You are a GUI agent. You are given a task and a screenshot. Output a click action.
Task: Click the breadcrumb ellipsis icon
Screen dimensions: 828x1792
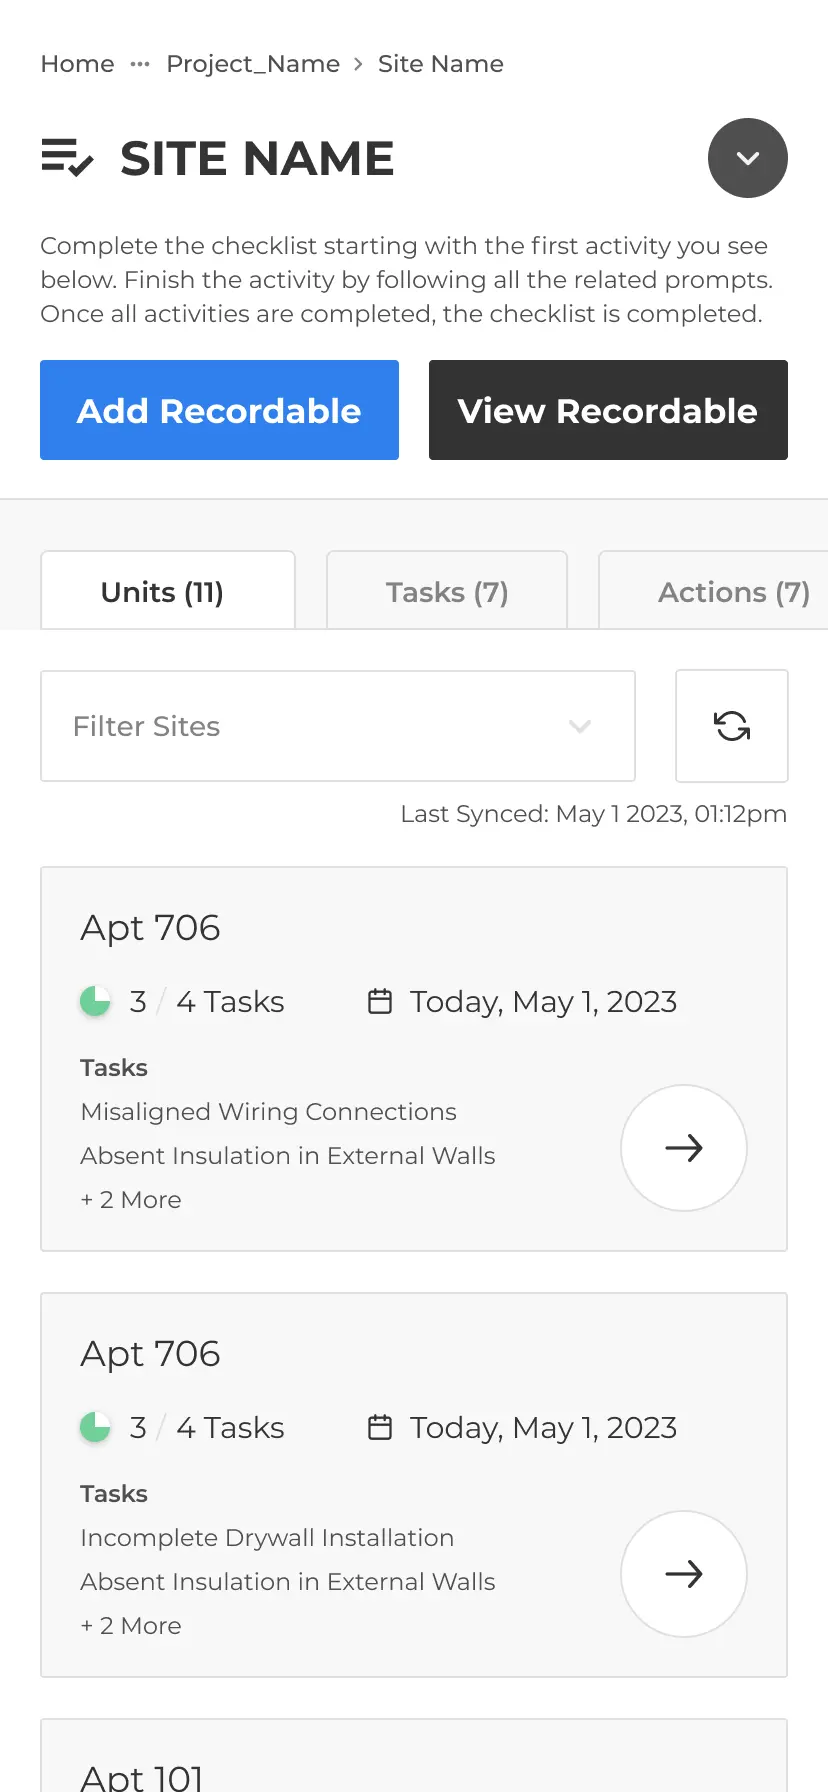[x=140, y=64]
